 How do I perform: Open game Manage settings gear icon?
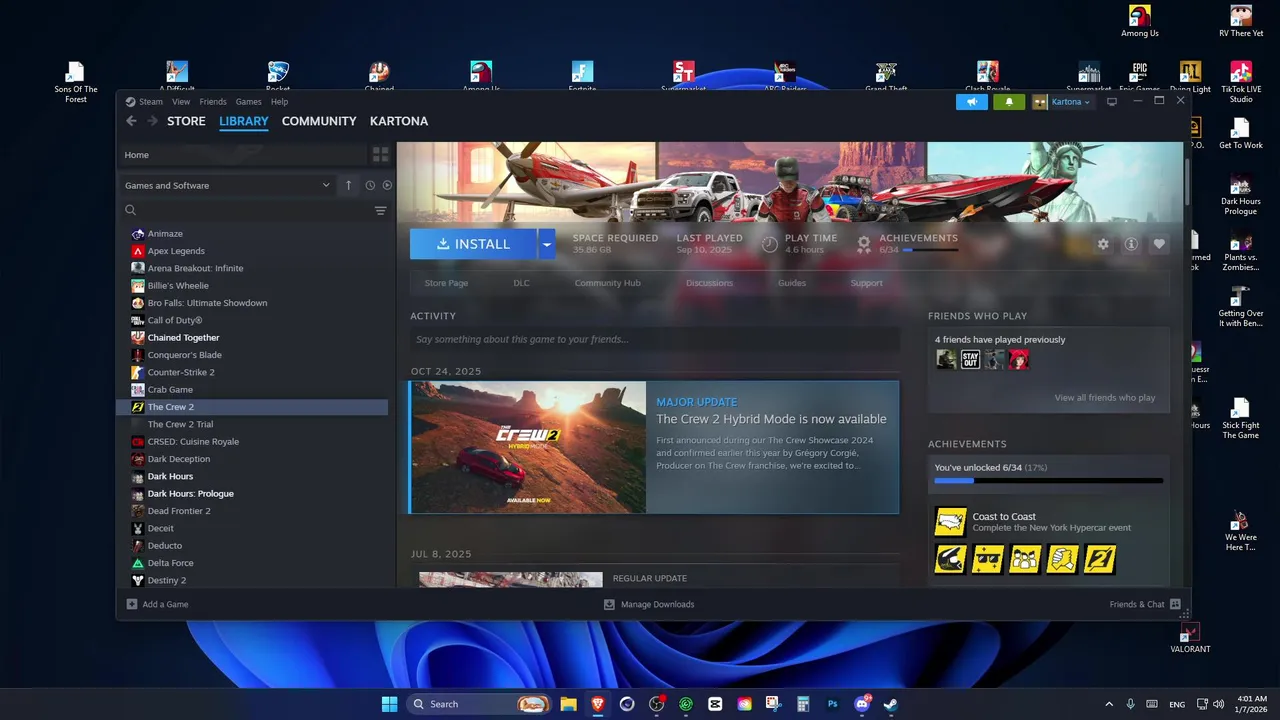pos(1103,244)
